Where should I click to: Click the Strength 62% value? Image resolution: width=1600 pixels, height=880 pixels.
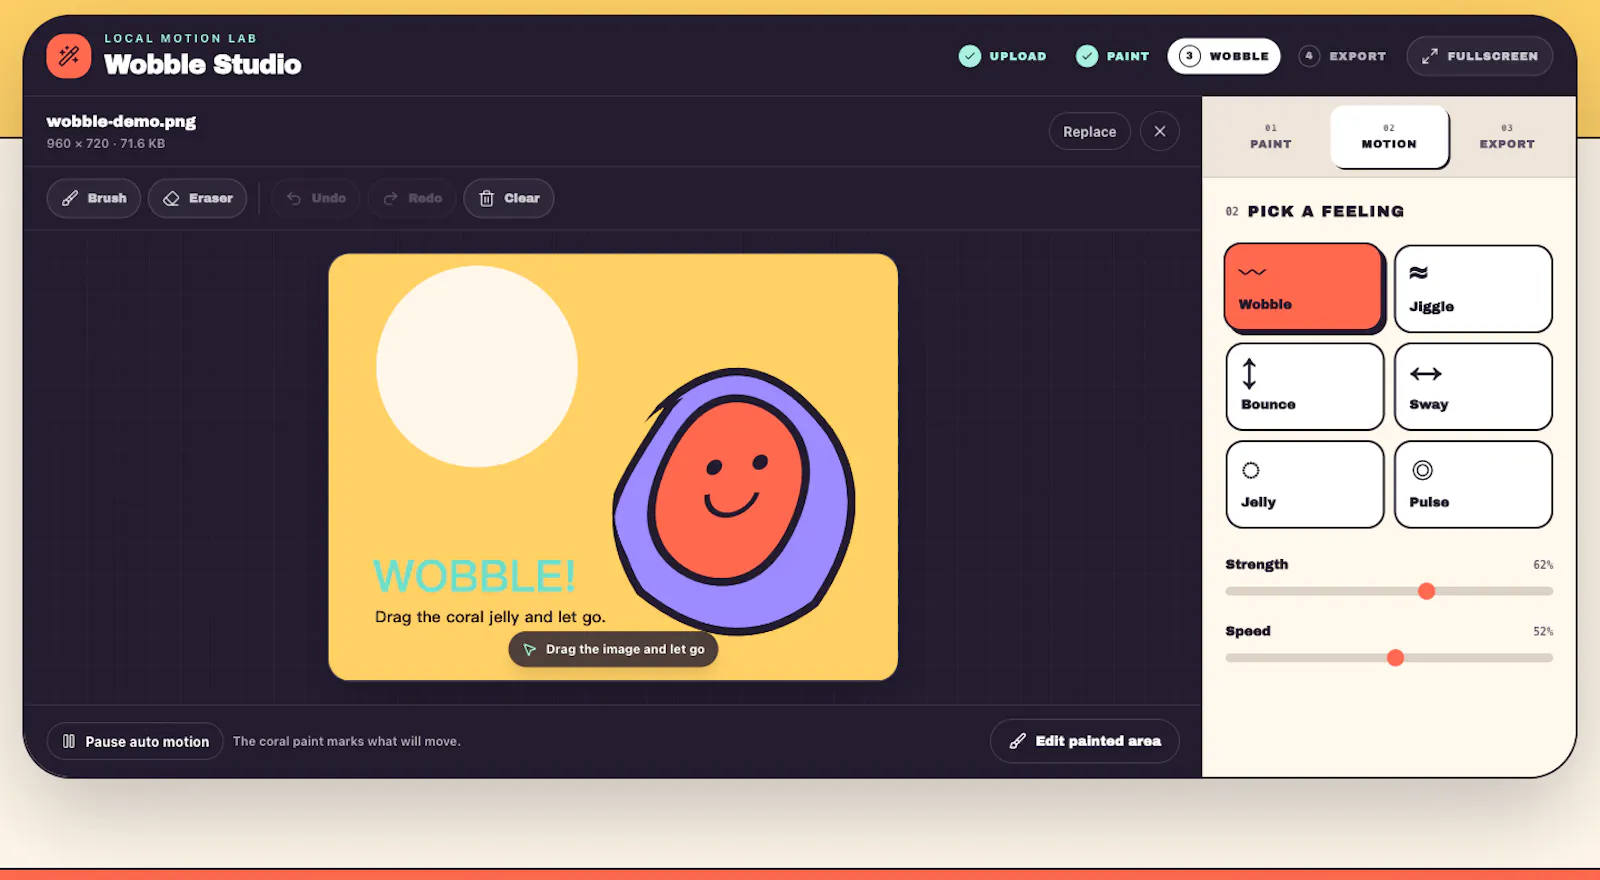(1543, 565)
